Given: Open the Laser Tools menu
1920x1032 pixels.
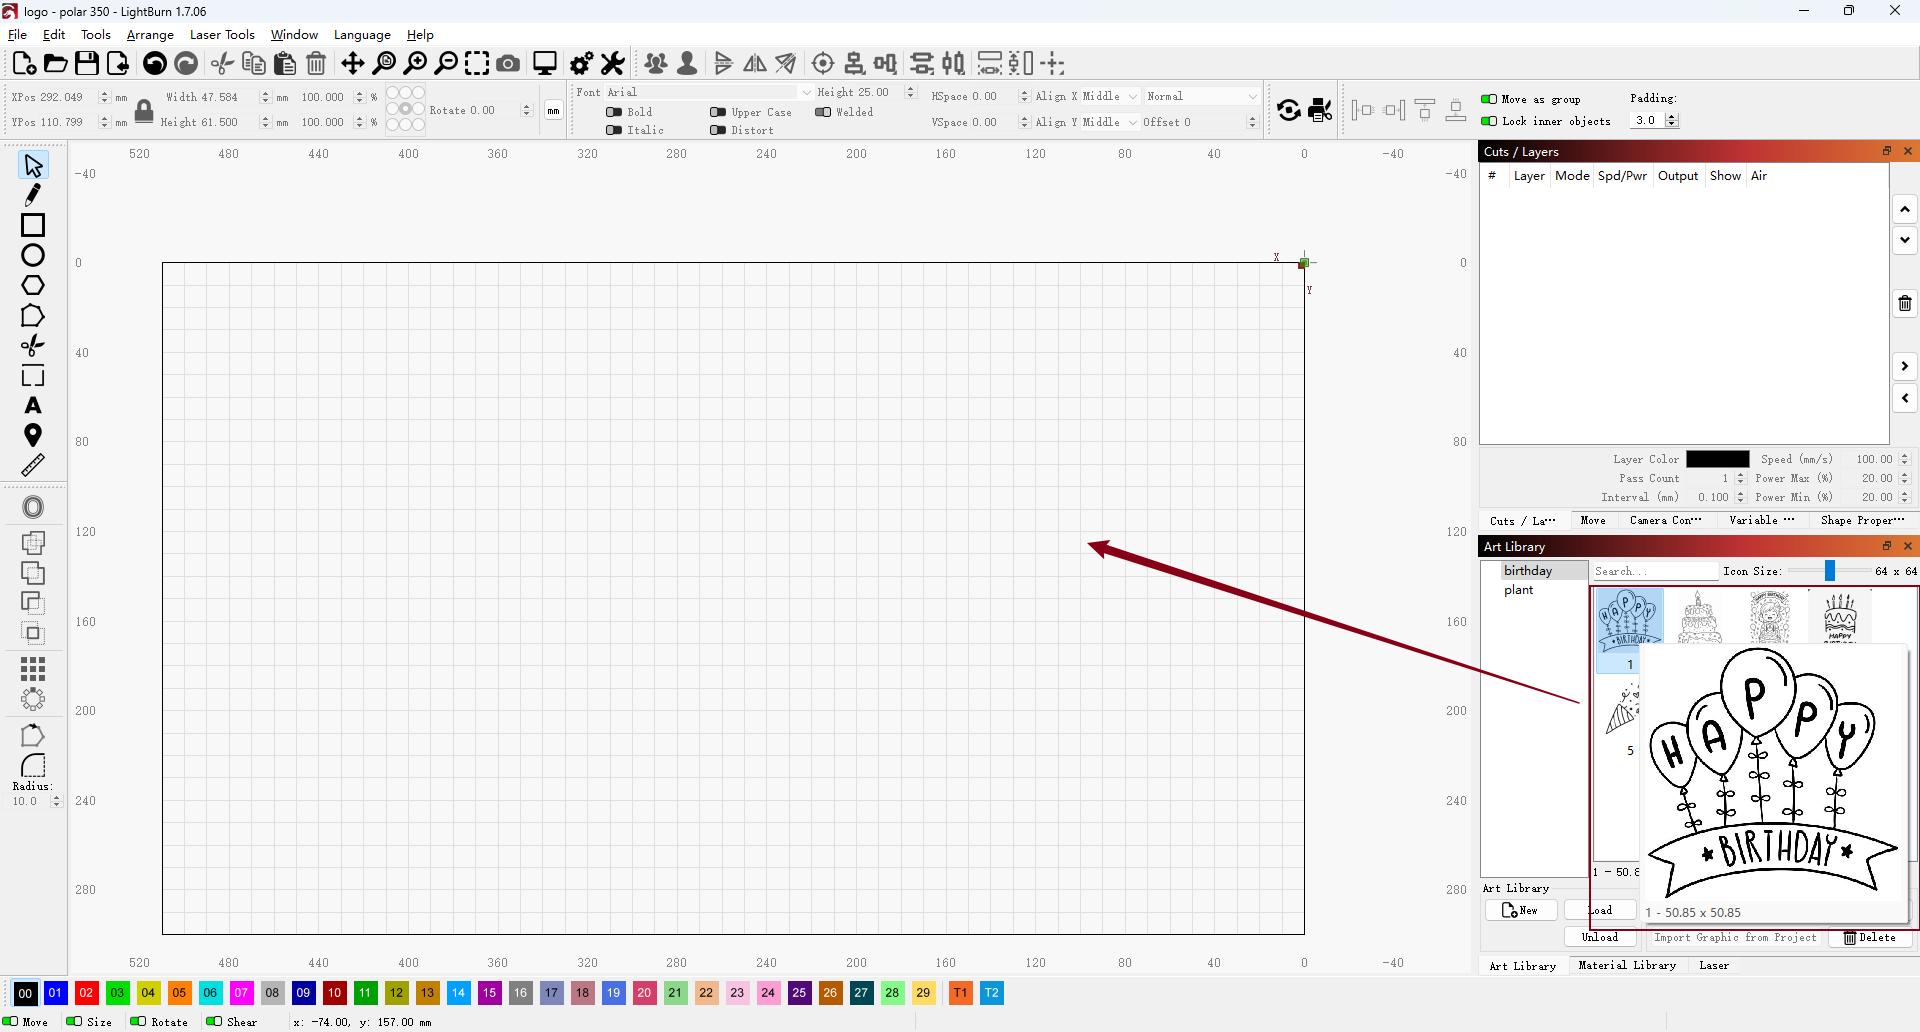Looking at the screenshot, I should (x=222, y=34).
